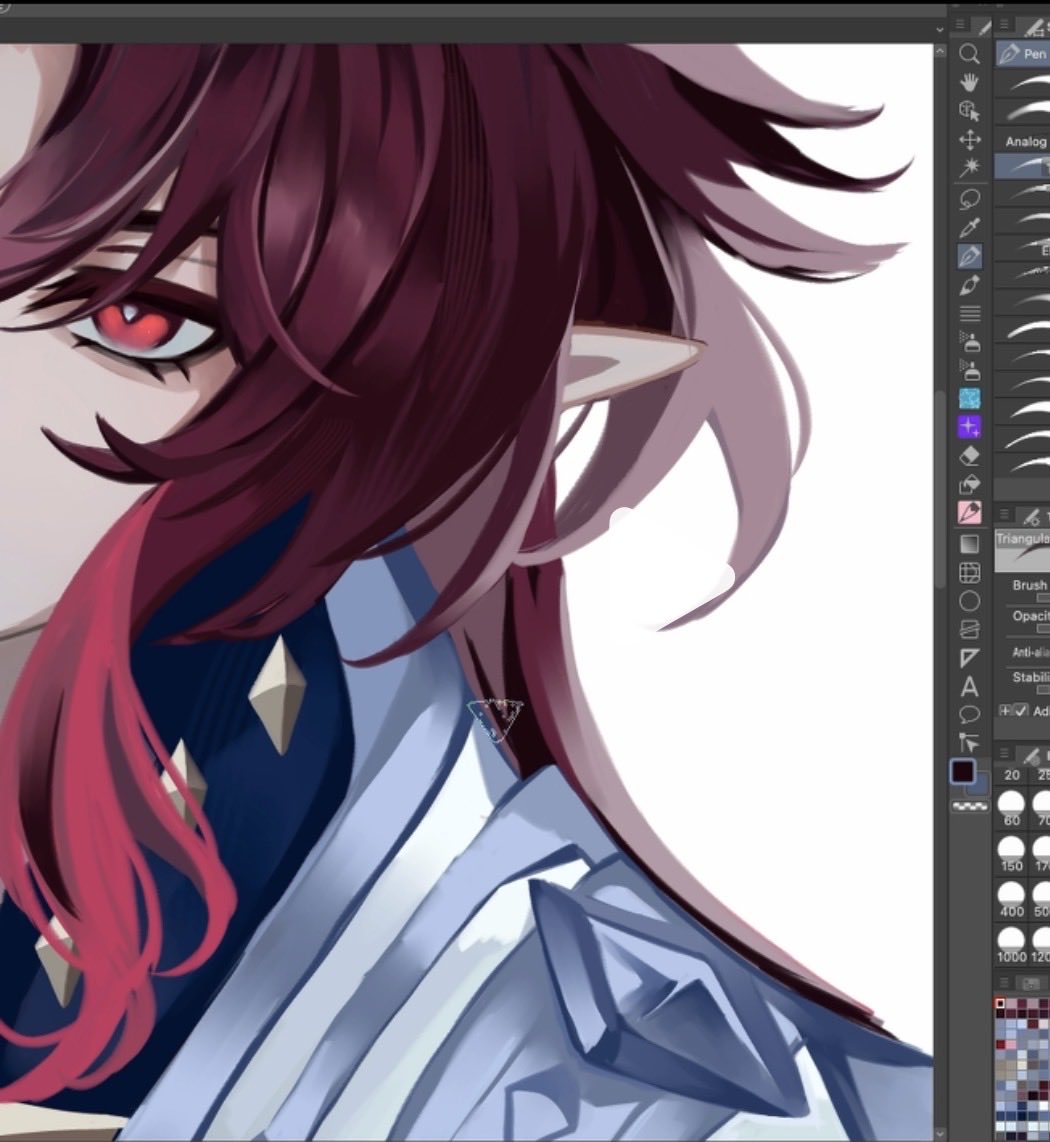1050x1142 pixels.
Task: Select the Text tool A icon
Action: coord(969,687)
